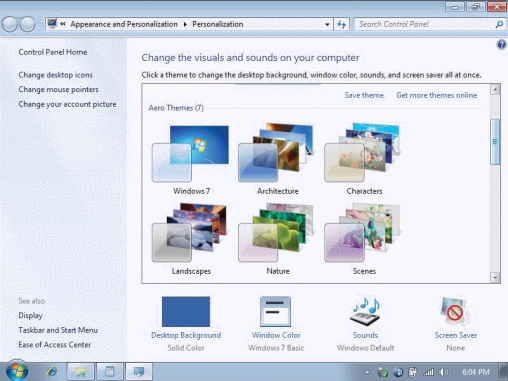Click the Show desktop button at taskbar end
This screenshot has height=381, width=508.
[x=504, y=371]
